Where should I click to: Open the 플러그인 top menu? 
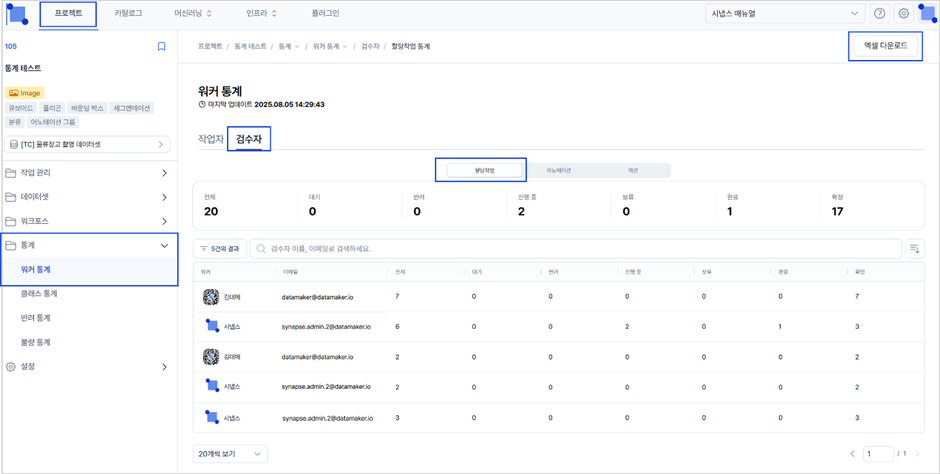(x=326, y=13)
